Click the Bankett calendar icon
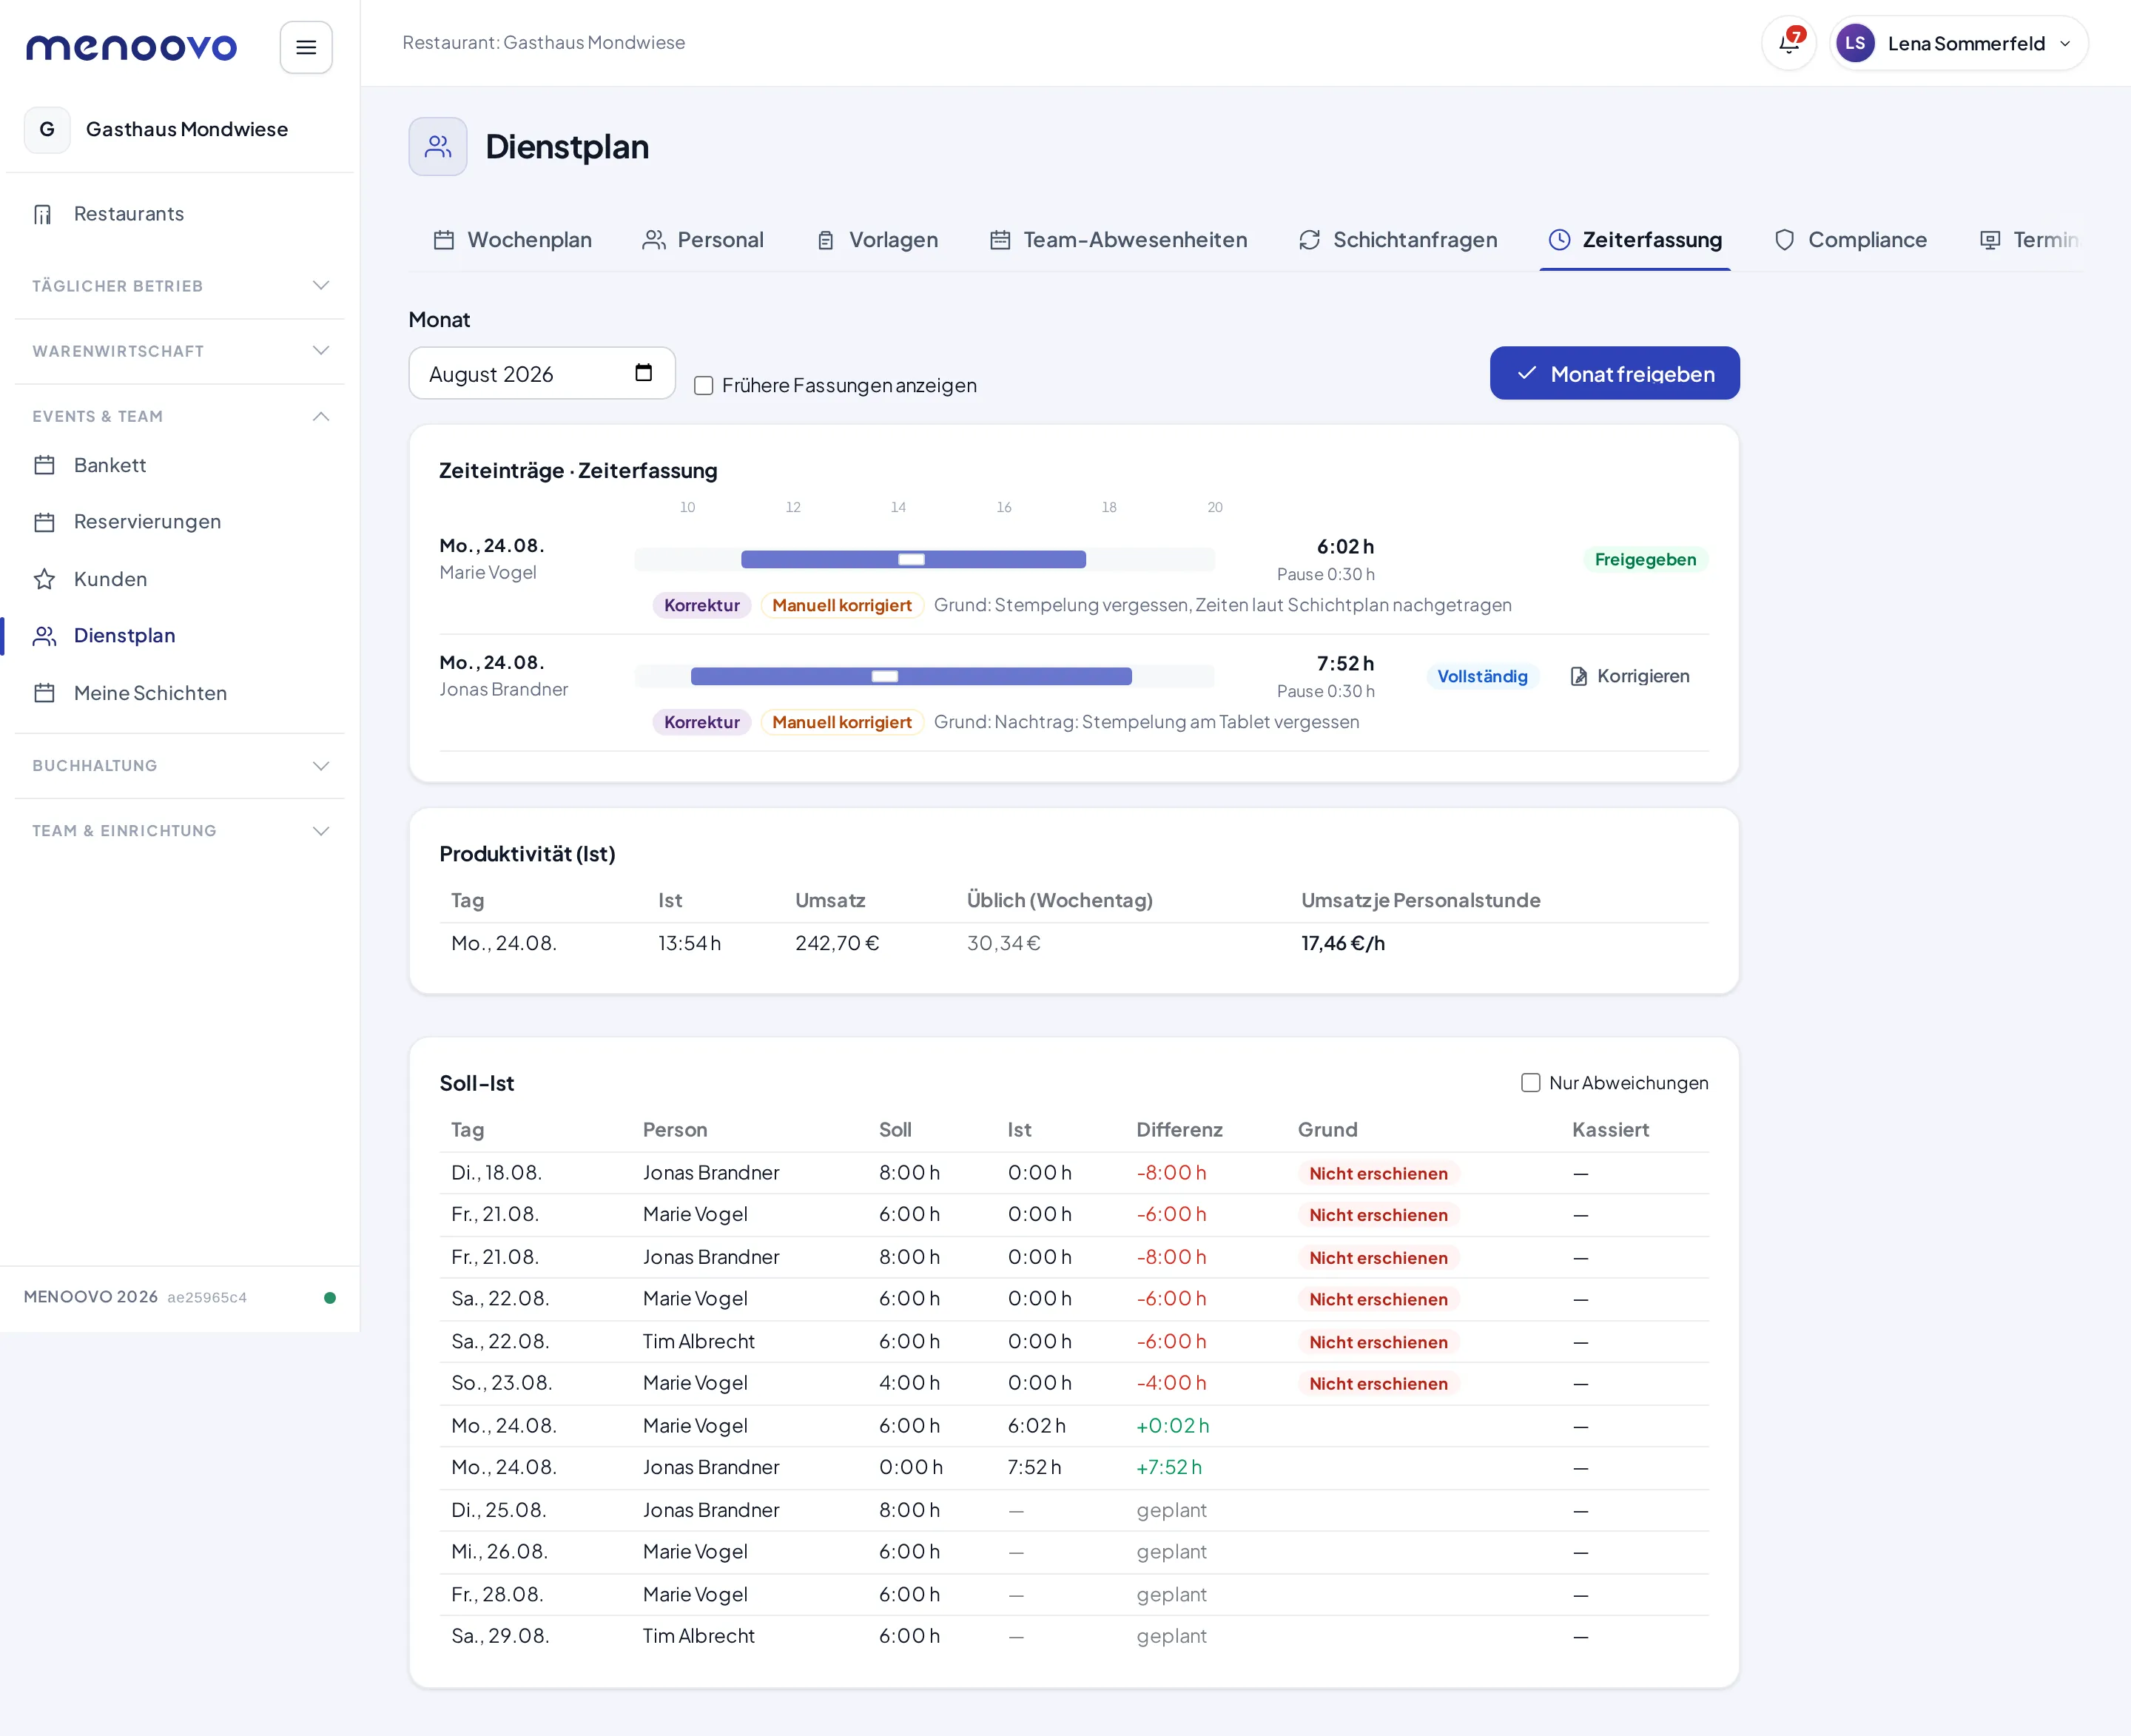This screenshot has width=2131, height=1736. coord(44,465)
